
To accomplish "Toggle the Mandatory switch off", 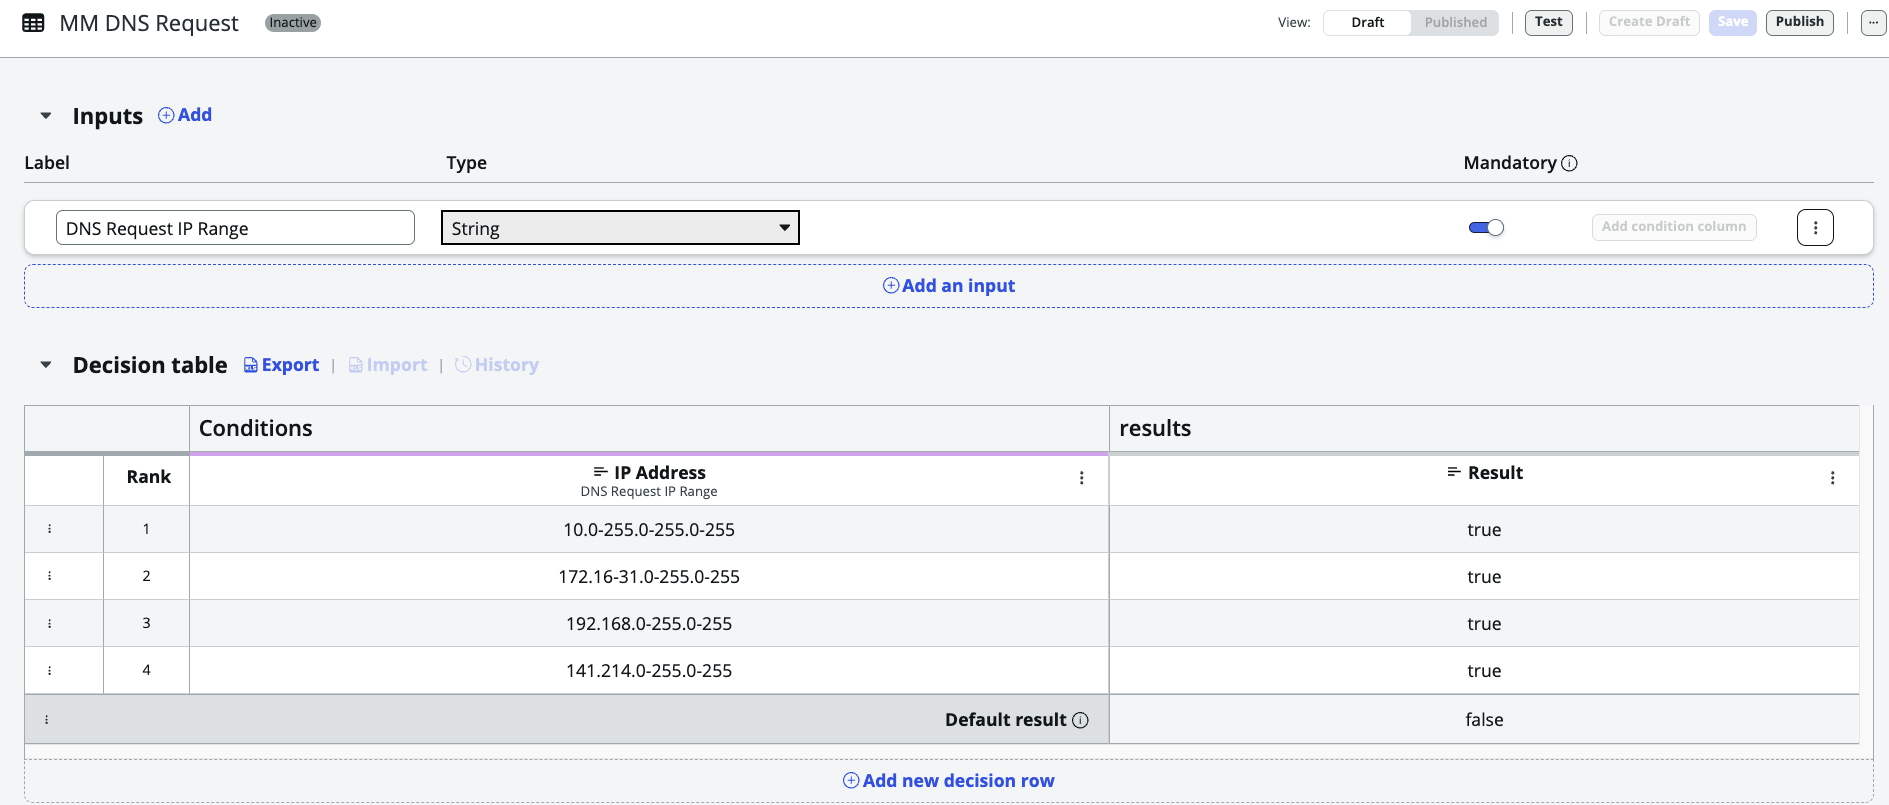I will coord(1486,228).
